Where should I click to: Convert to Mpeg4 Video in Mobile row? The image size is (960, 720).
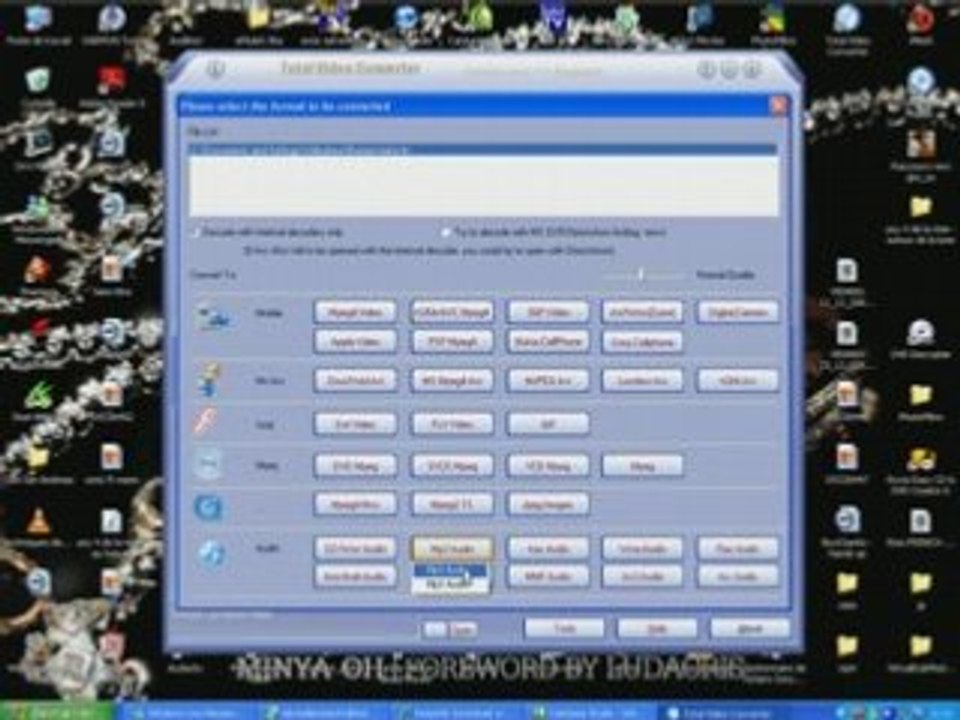[x=355, y=312]
